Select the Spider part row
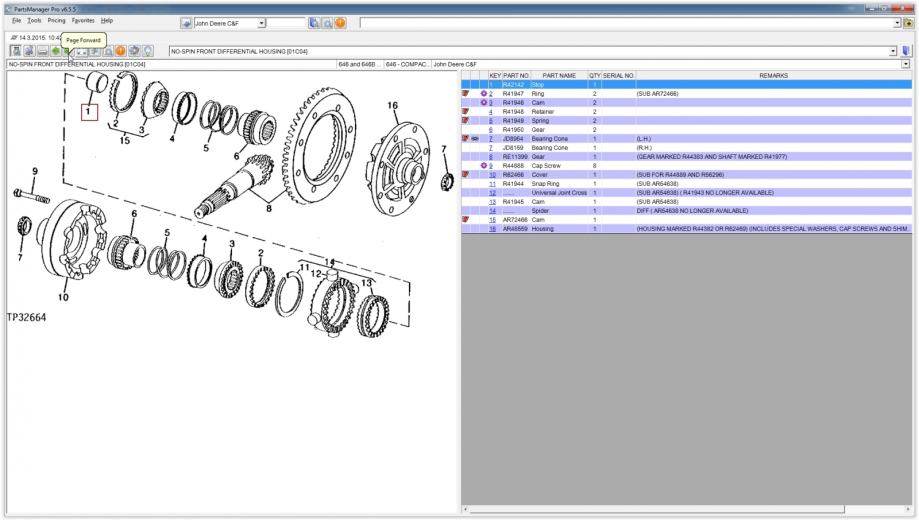Screen dimensions: 919x520 click(686, 210)
